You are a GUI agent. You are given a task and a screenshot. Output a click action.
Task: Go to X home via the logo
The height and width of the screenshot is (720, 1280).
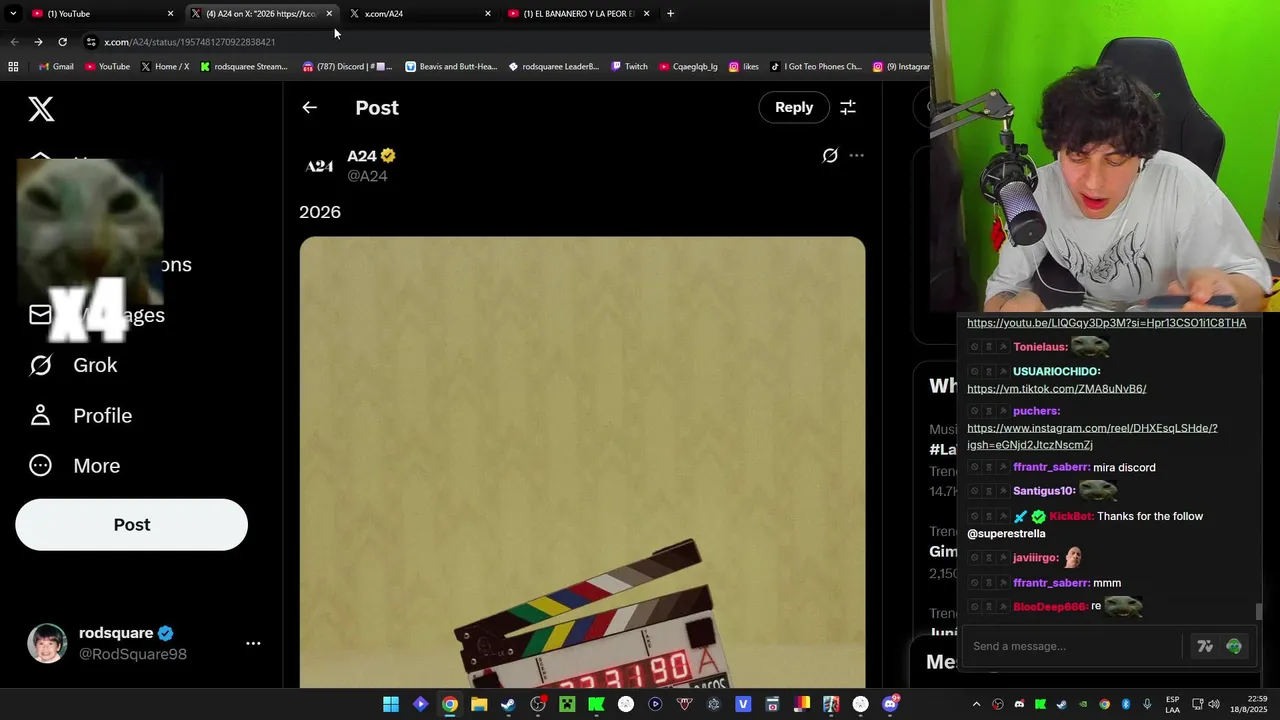(x=41, y=109)
